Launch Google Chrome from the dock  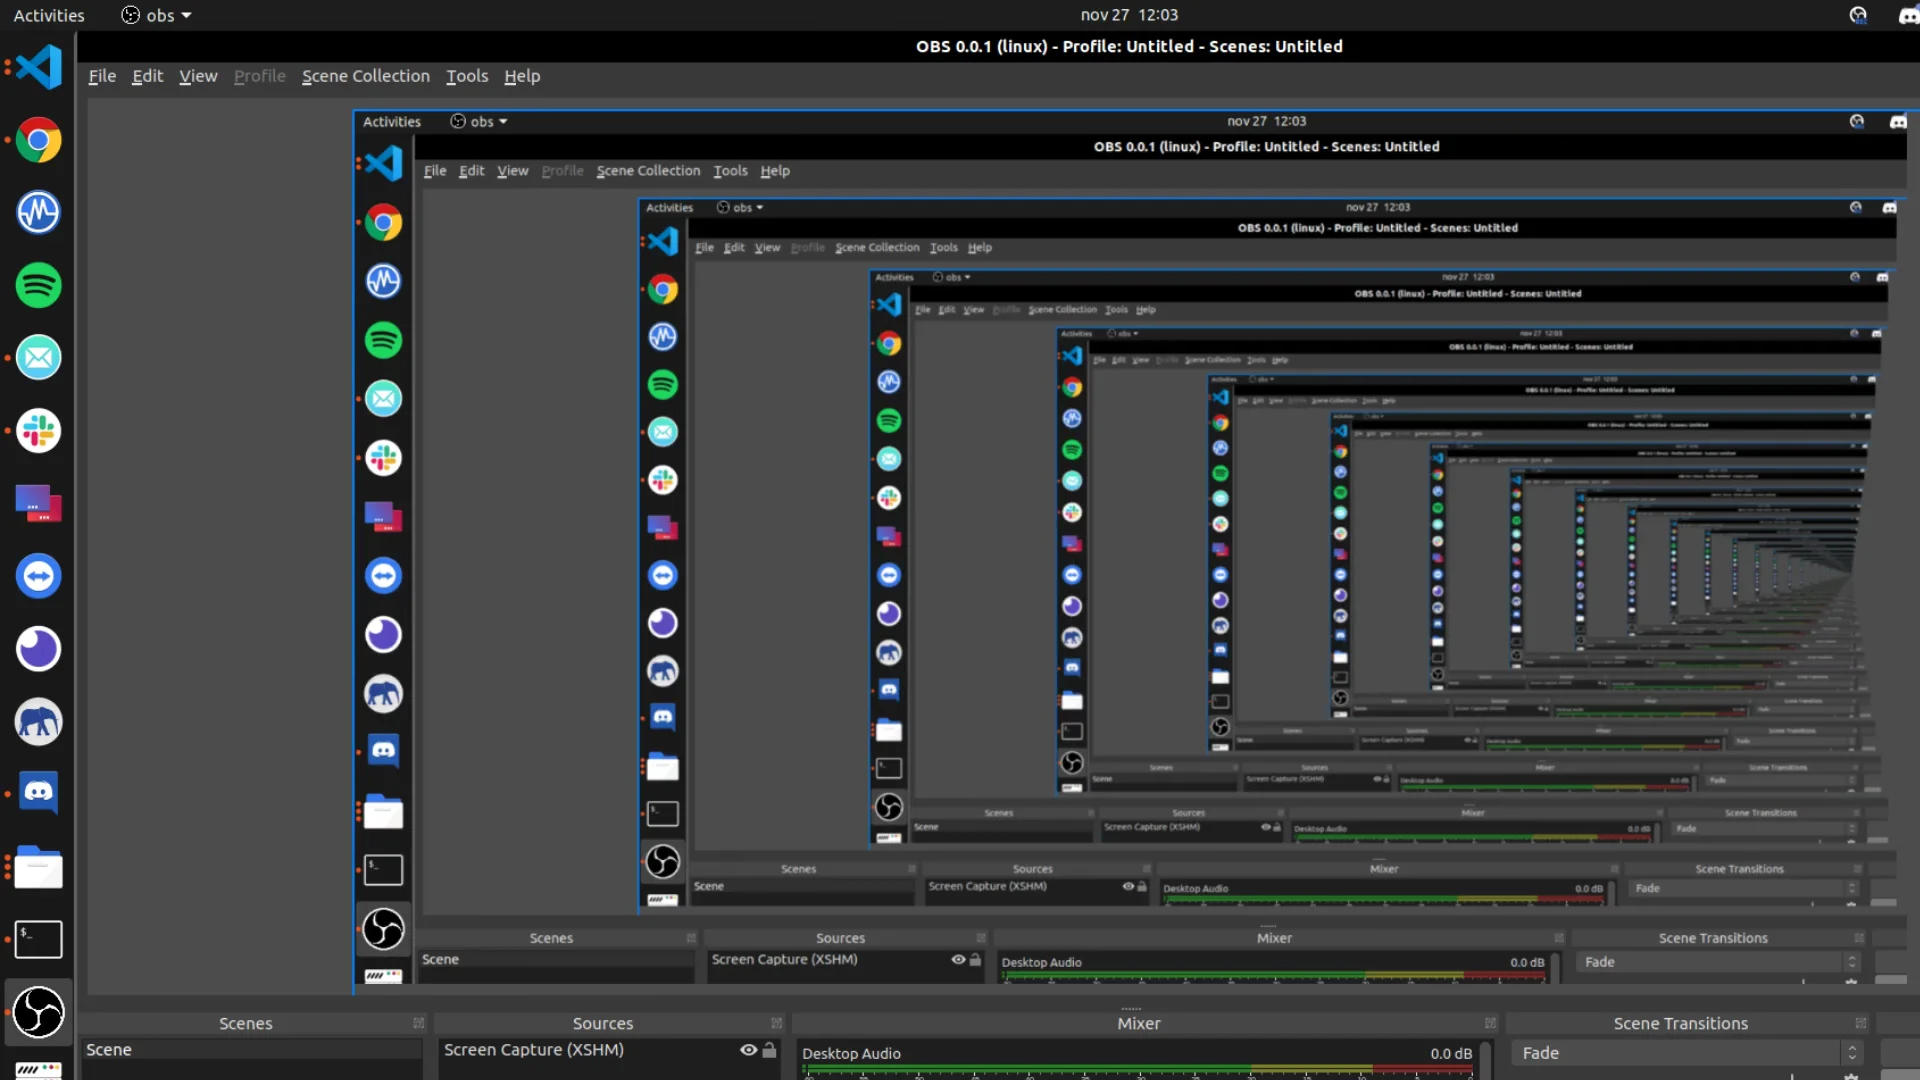tap(38, 140)
